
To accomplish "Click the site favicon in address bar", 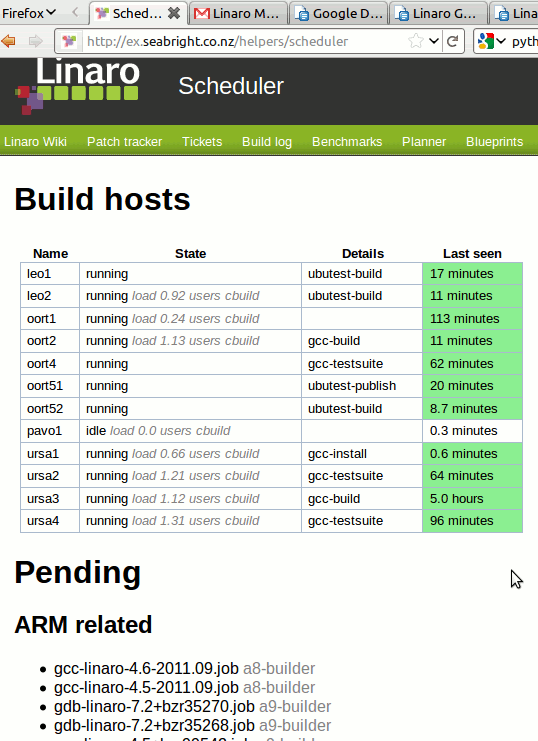I will click(x=69, y=42).
